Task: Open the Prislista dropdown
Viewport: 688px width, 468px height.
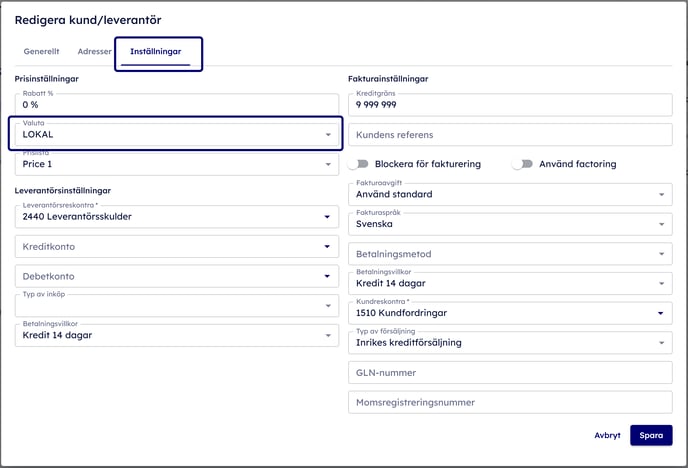Action: [x=176, y=164]
